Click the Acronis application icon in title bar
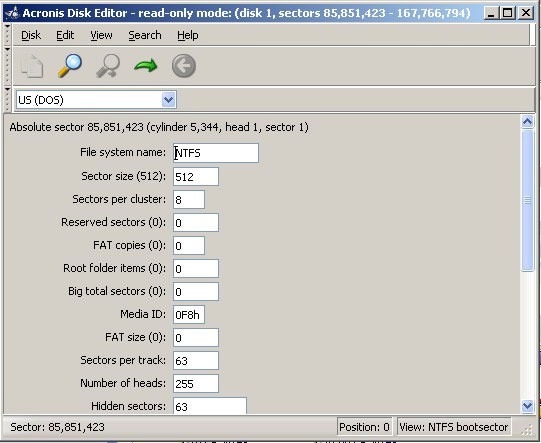The height and width of the screenshot is (443, 541). click(12, 13)
